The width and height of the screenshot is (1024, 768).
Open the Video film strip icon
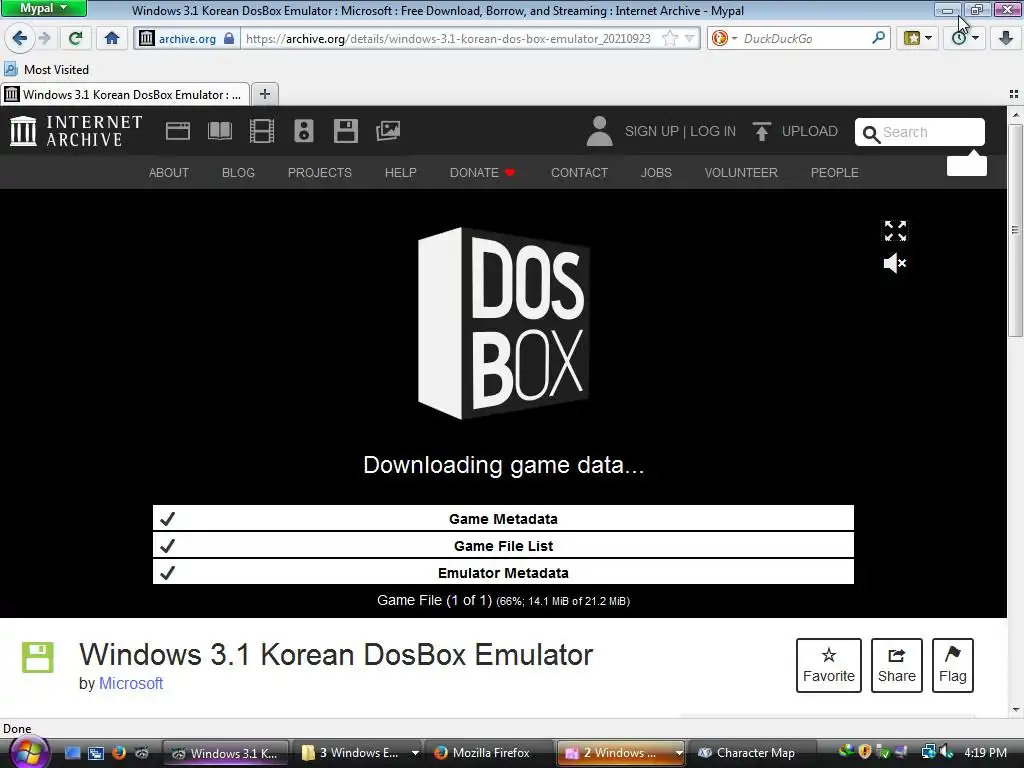pyautogui.click(x=262, y=131)
